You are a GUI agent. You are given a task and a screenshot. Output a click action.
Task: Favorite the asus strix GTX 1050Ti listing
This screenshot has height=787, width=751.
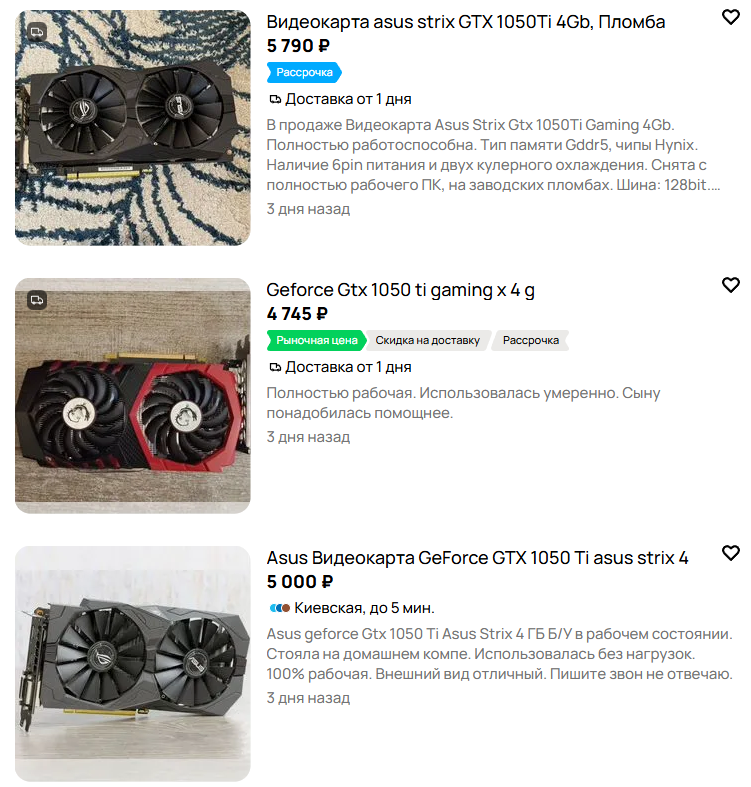[x=730, y=17]
